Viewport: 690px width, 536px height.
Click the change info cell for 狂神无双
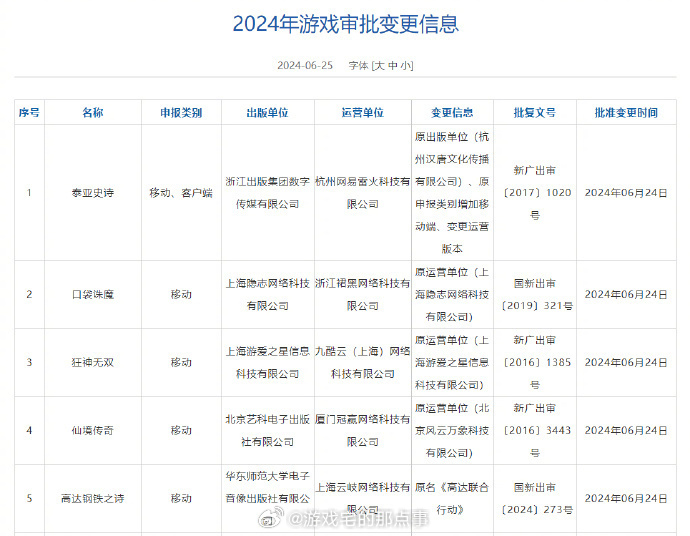tap(452, 363)
